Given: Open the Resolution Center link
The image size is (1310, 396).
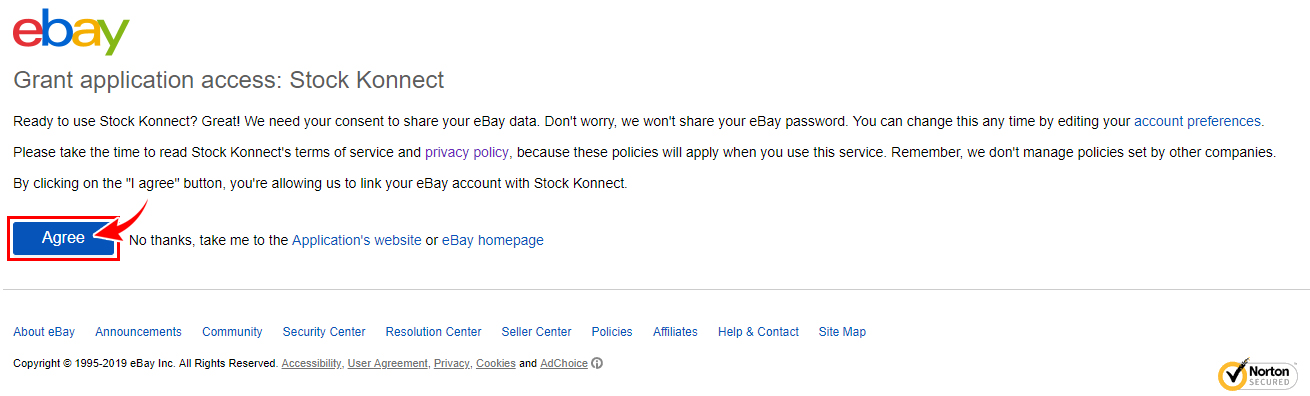Looking at the screenshot, I should (x=433, y=332).
